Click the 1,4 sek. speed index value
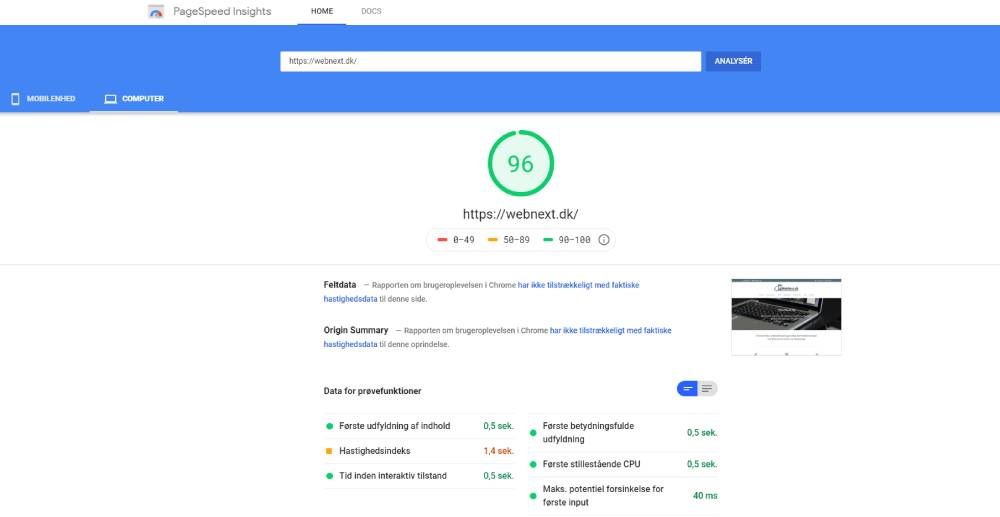Viewport: 1000px width, 517px height. pyautogui.click(x=498, y=451)
